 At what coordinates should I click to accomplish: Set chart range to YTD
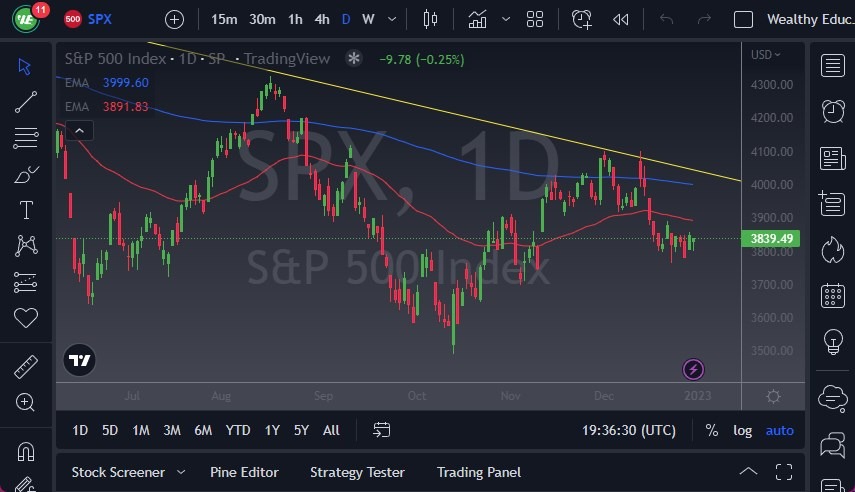pyautogui.click(x=237, y=430)
